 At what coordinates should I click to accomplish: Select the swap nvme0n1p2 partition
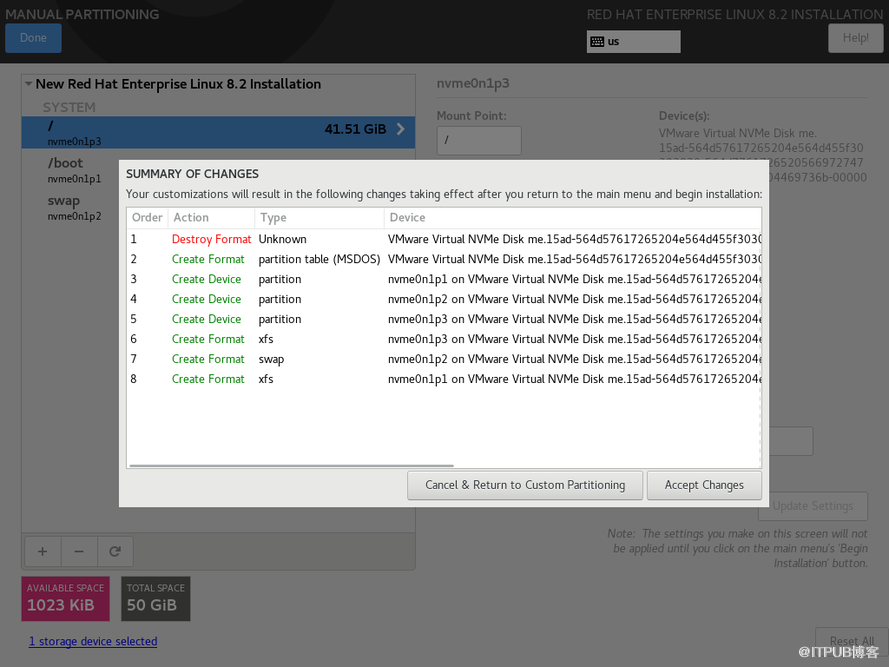(x=74, y=208)
